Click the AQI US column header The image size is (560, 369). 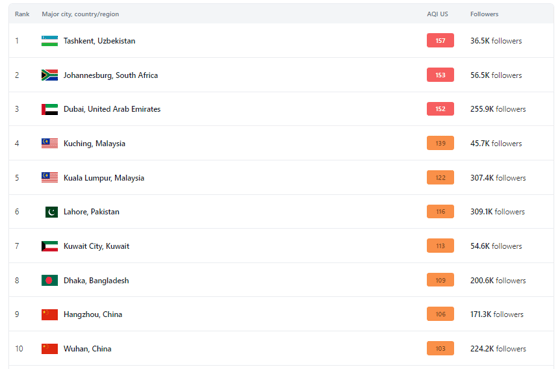tap(438, 14)
